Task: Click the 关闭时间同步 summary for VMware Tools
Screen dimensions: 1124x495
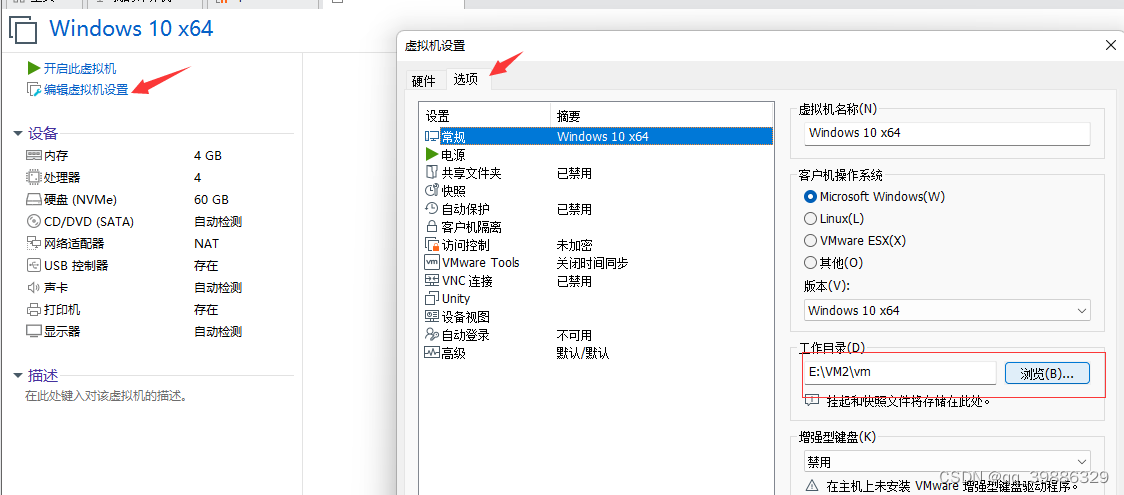Action: point(592,263)
